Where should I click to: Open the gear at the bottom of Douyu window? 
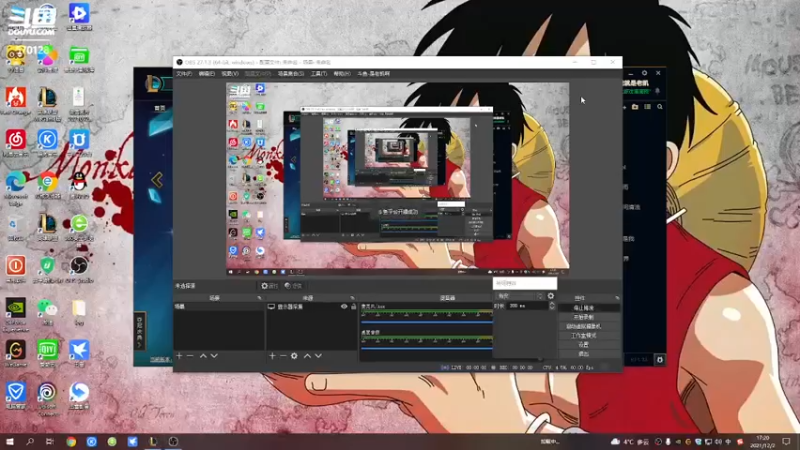coord(660,360)
